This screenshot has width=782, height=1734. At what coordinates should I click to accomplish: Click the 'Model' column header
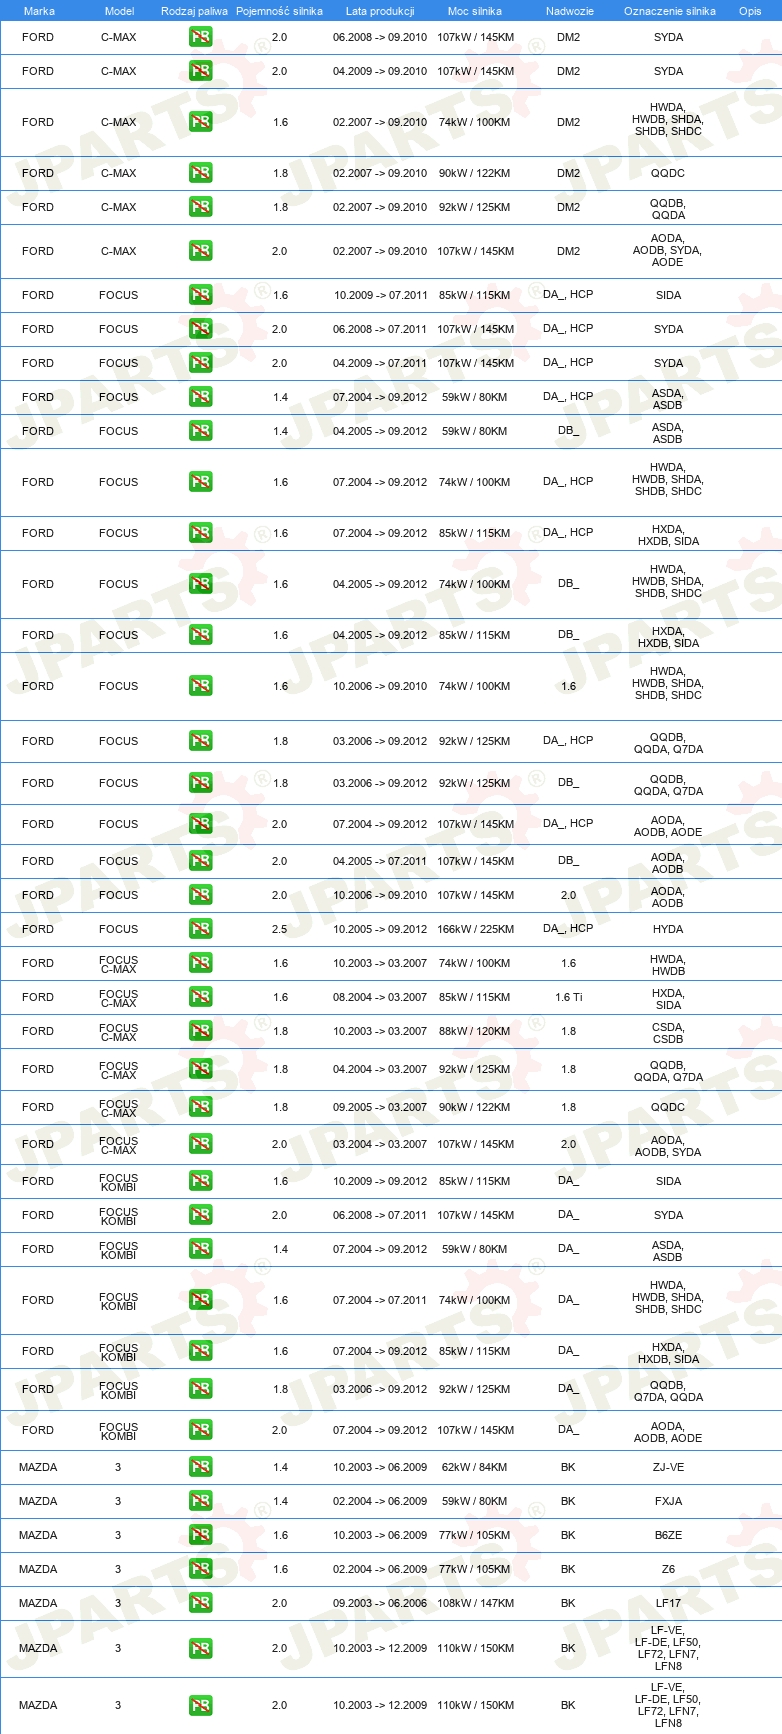(x=119, y=11)
